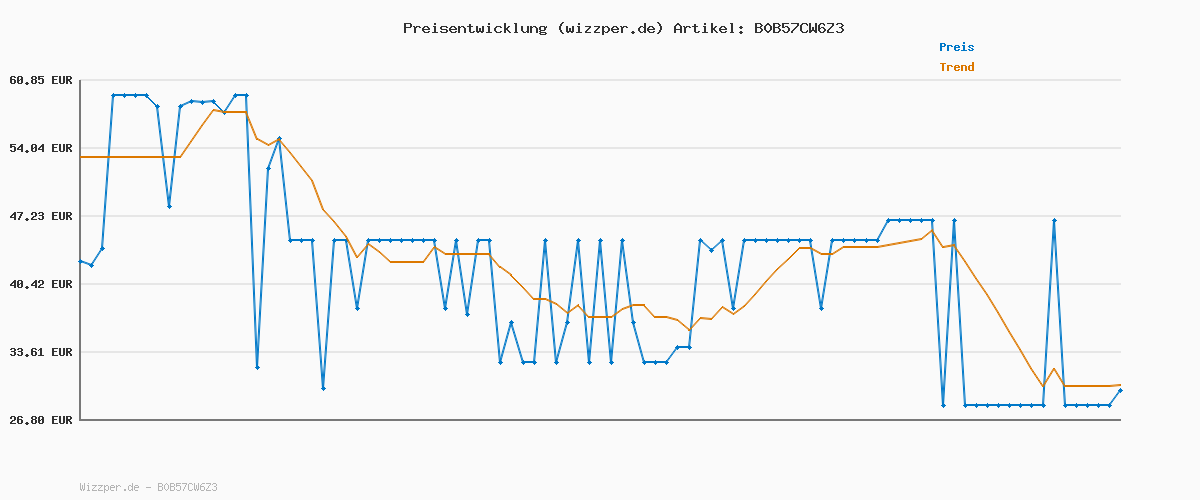The height and width of the screenshot is (500, 1200).
Task: Click the 60.85 EUR axis label
Action: click(40, 80)
